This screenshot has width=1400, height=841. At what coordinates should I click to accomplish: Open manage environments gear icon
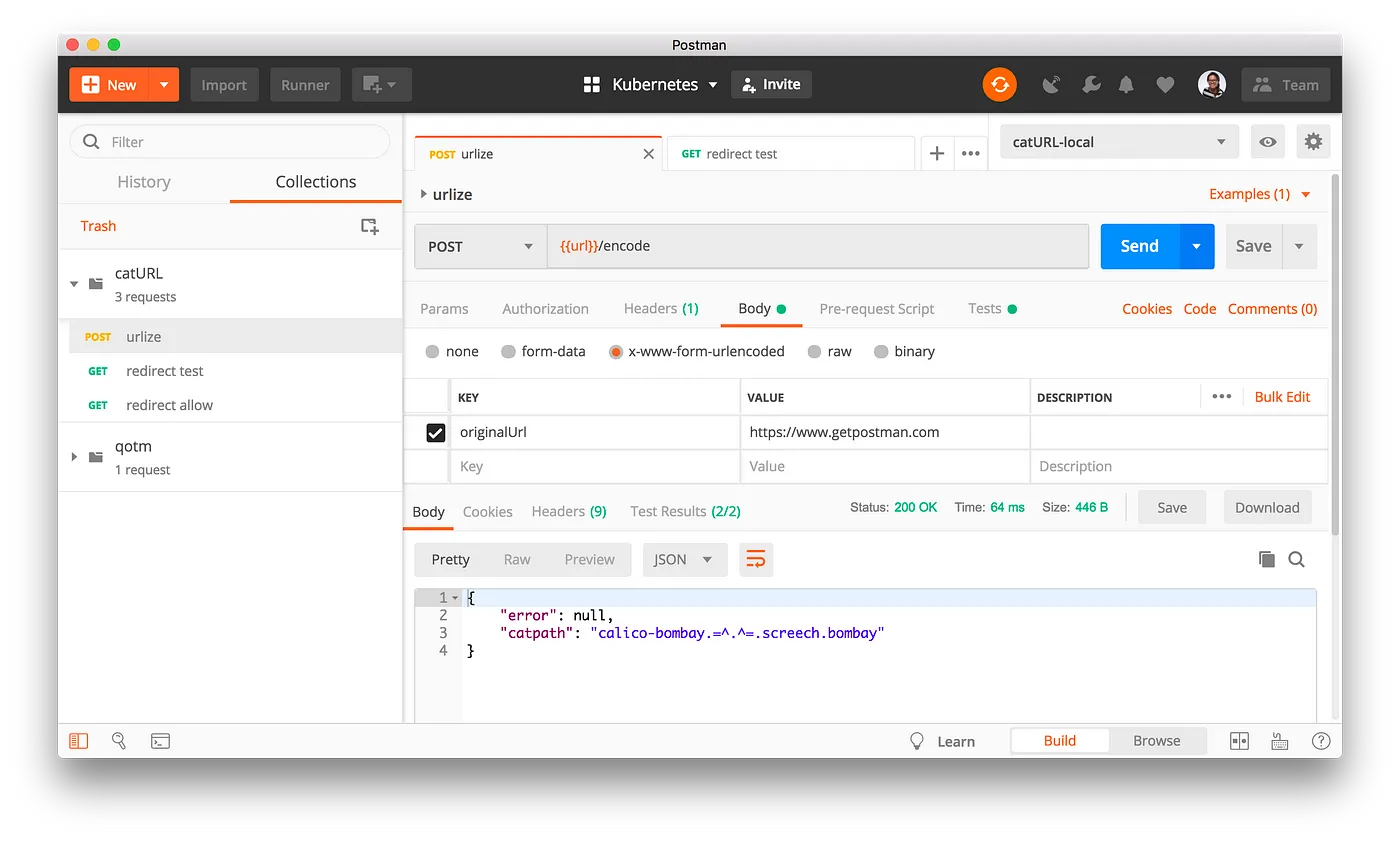pos(1313,142)
